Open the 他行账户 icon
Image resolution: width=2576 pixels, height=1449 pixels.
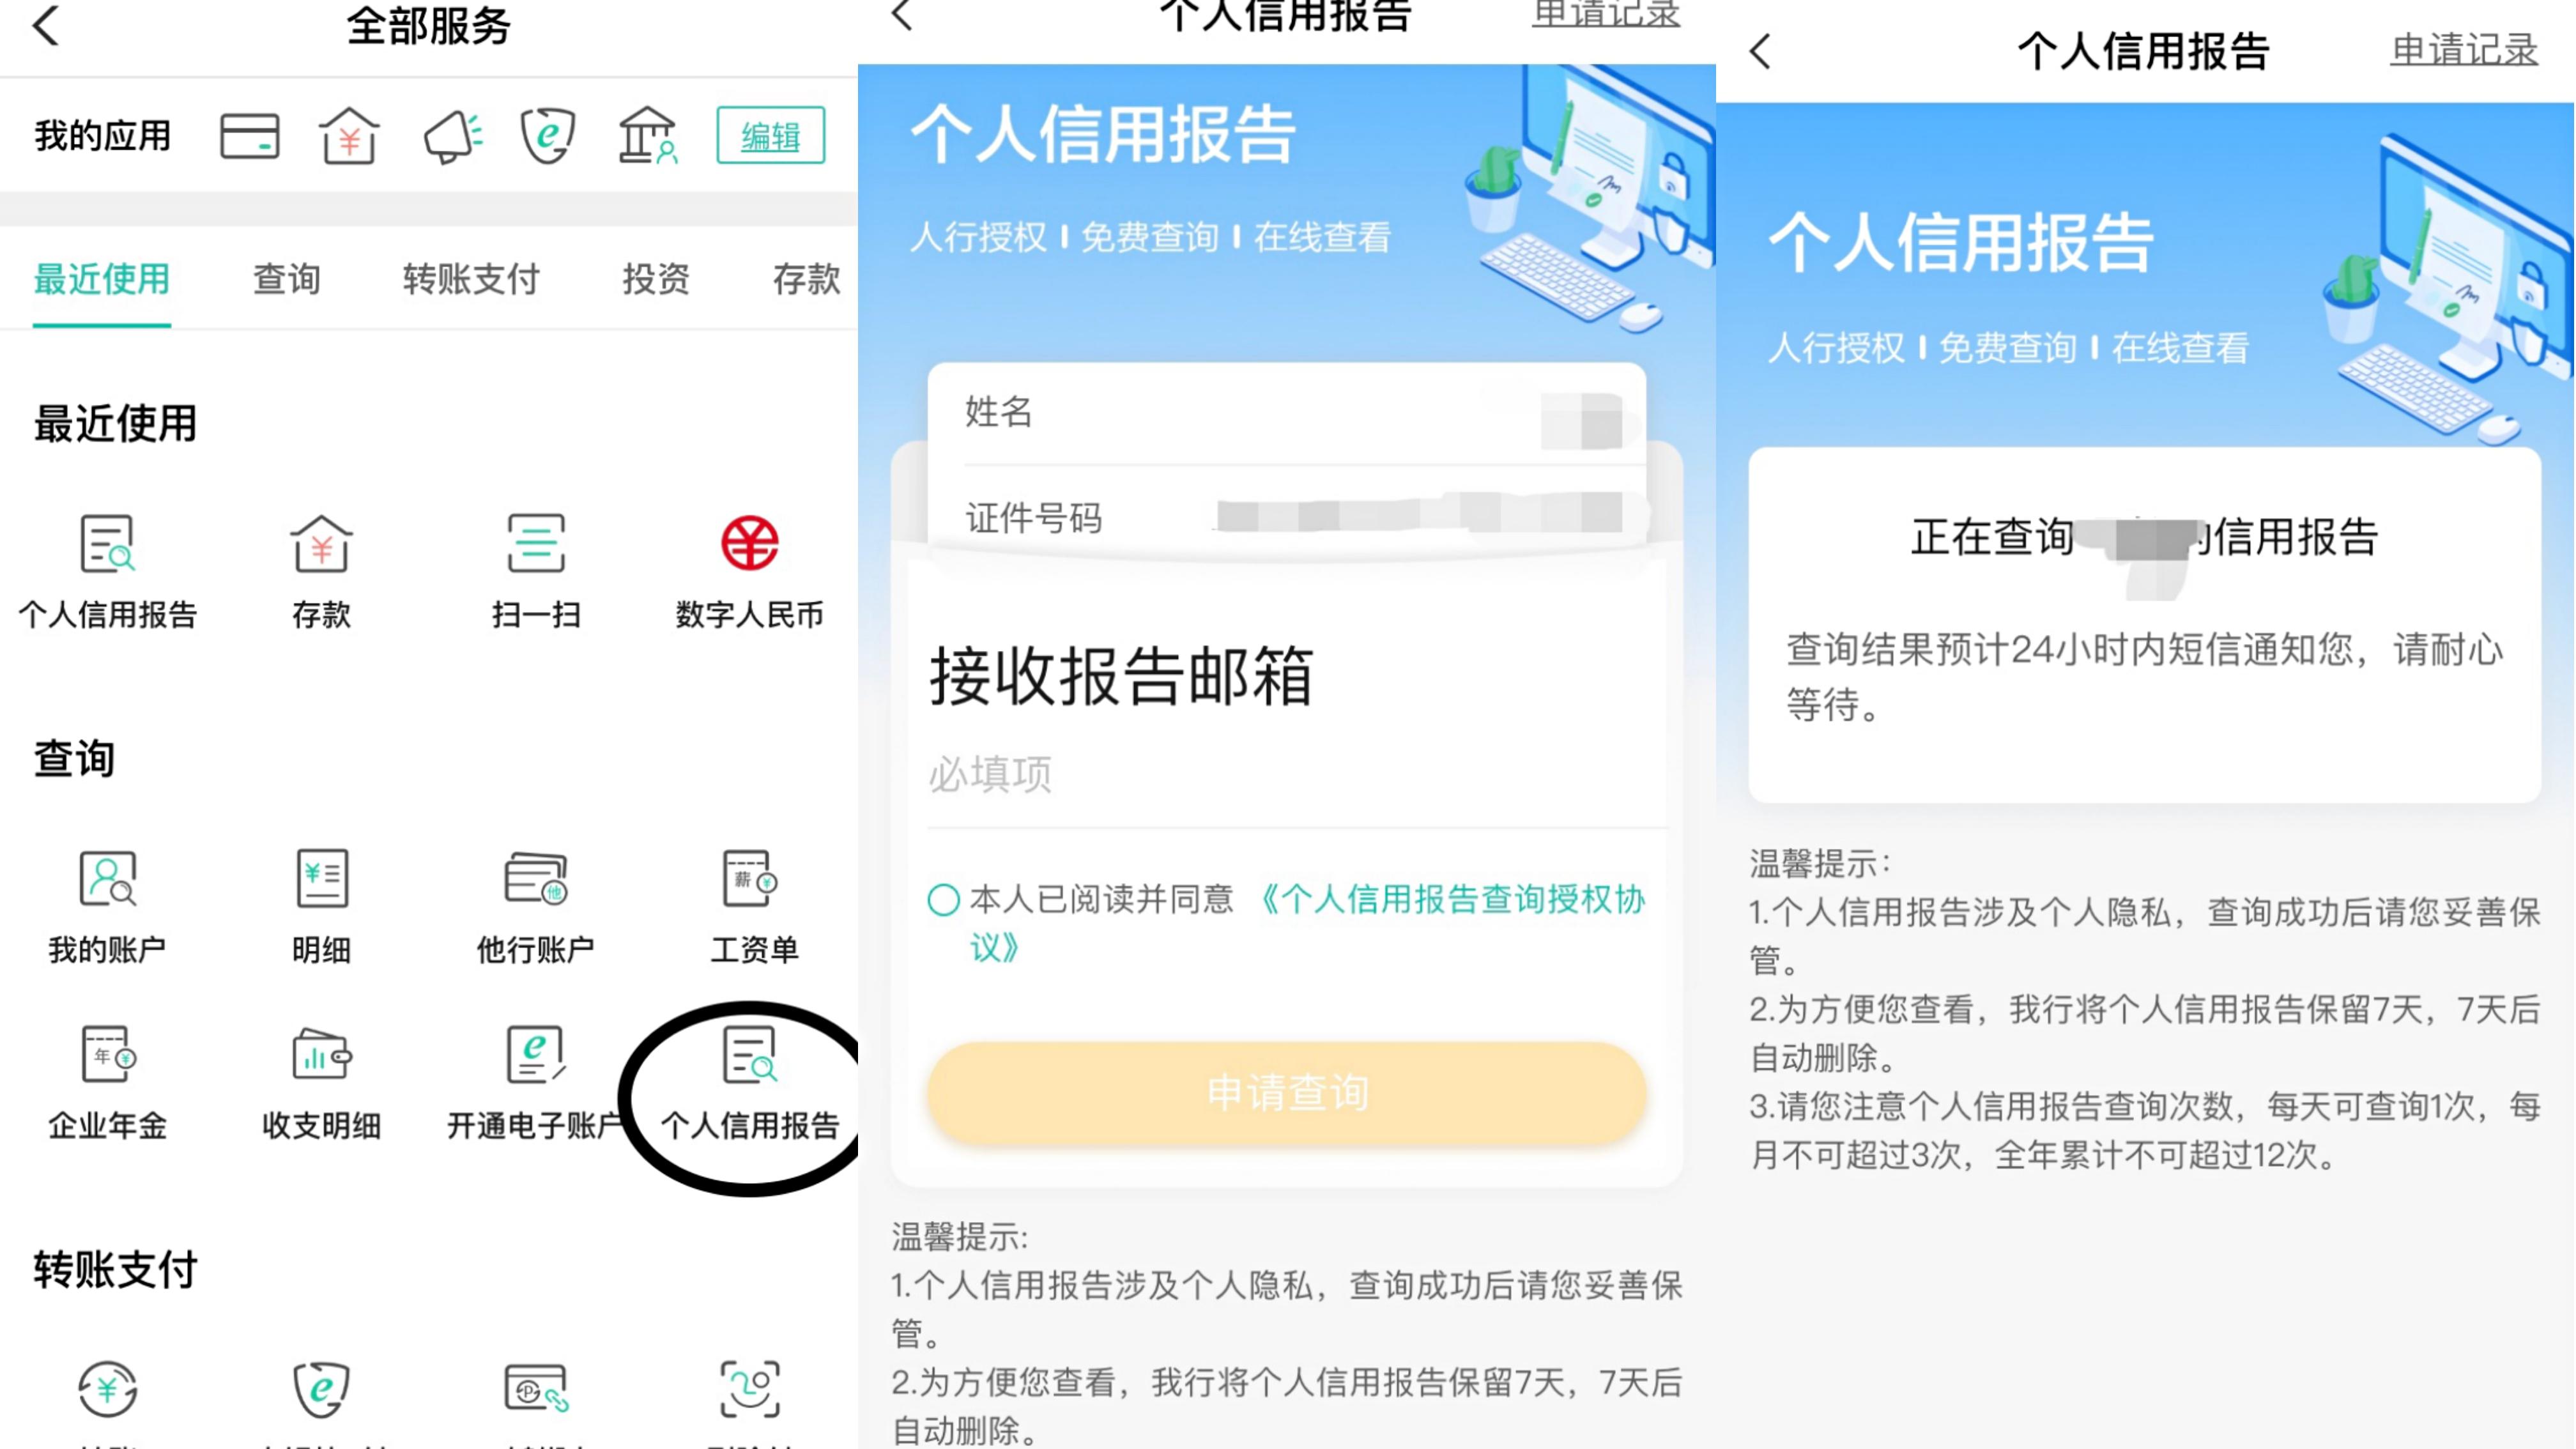(x=536, y=906)
